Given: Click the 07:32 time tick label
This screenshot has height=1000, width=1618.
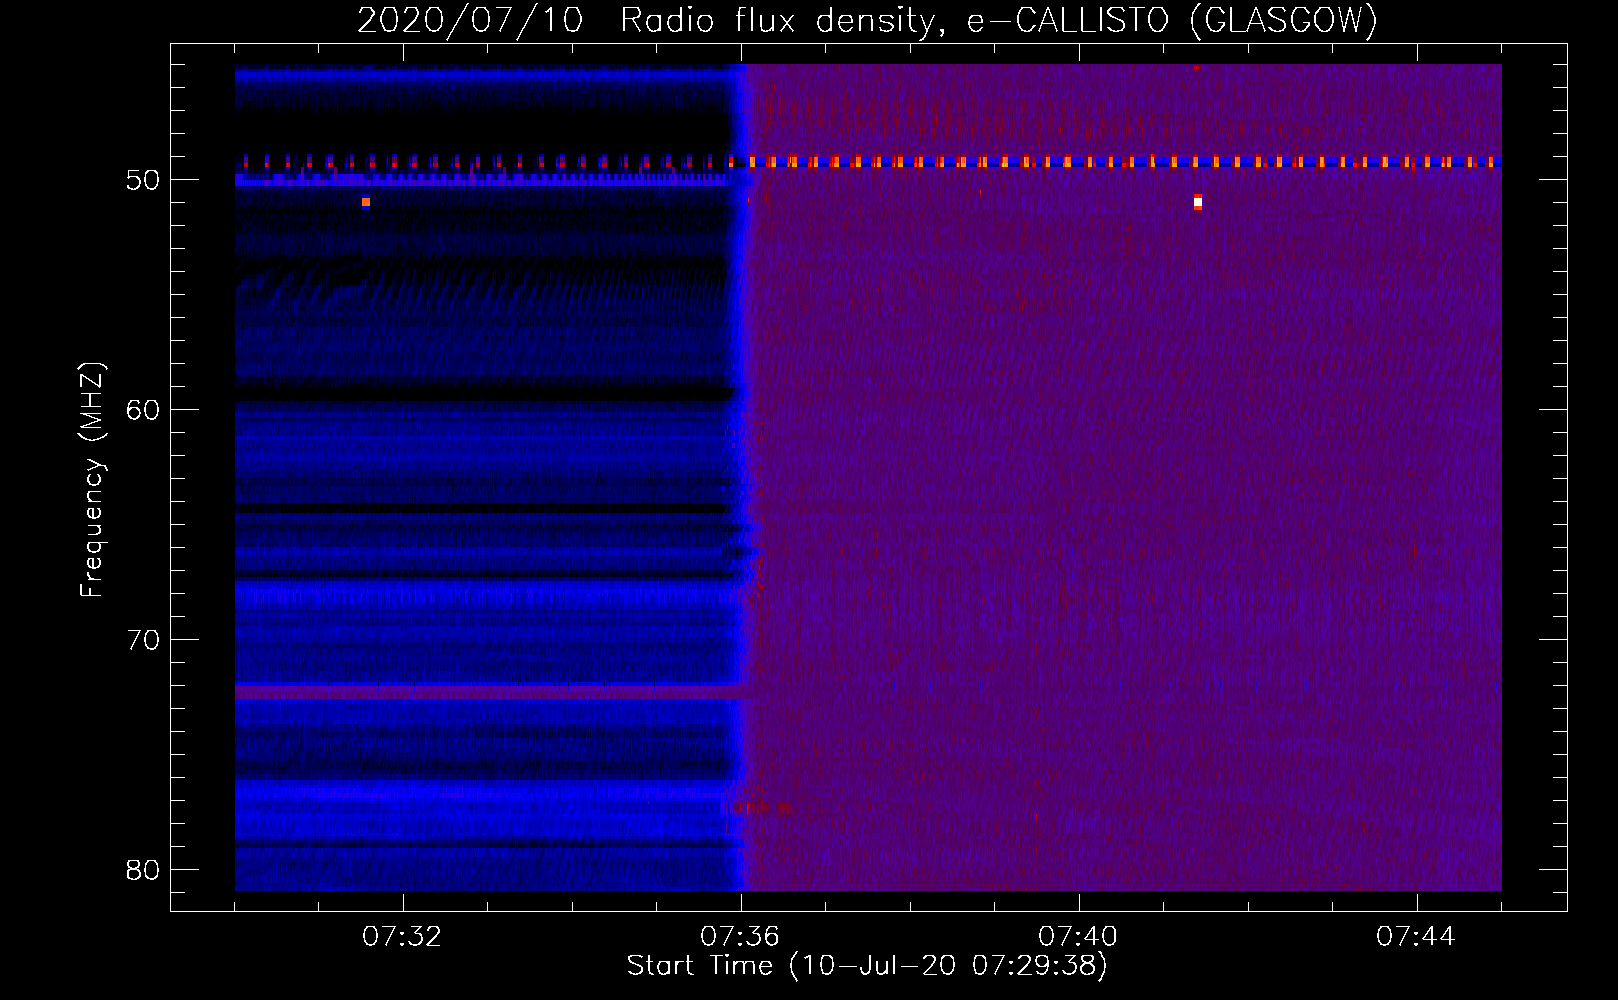Looking at the screenshot, I should (402, 937).
